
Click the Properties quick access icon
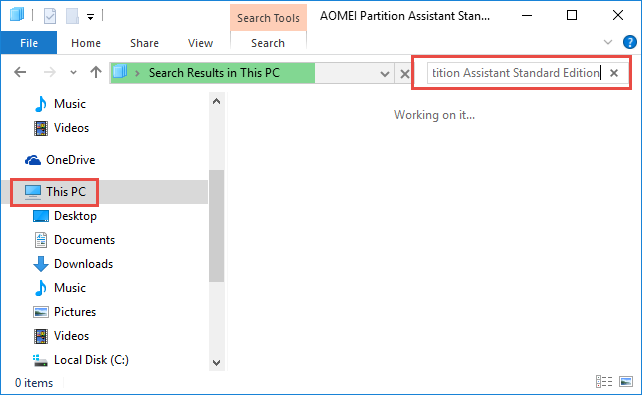coord(50,16)
